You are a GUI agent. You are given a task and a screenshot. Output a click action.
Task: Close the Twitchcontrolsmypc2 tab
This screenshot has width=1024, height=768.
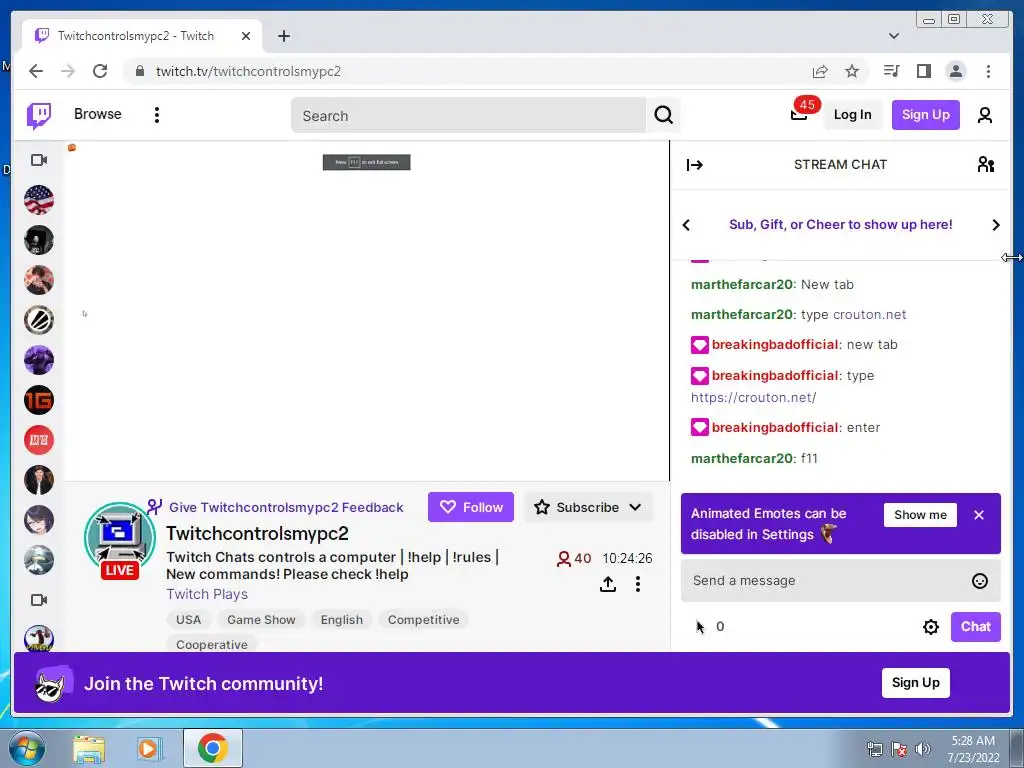click(x=246, y=36)
